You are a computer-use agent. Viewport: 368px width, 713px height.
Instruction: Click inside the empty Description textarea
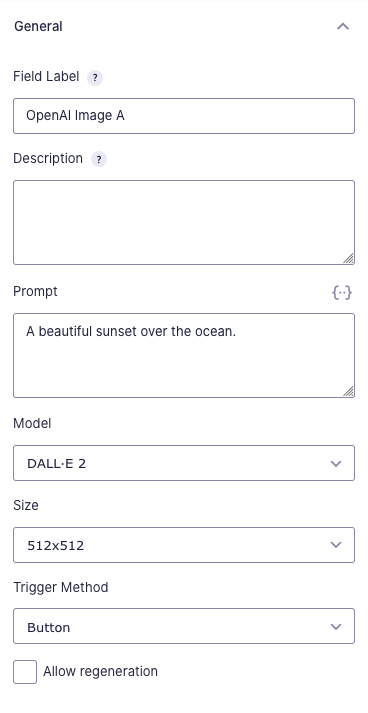184,222
